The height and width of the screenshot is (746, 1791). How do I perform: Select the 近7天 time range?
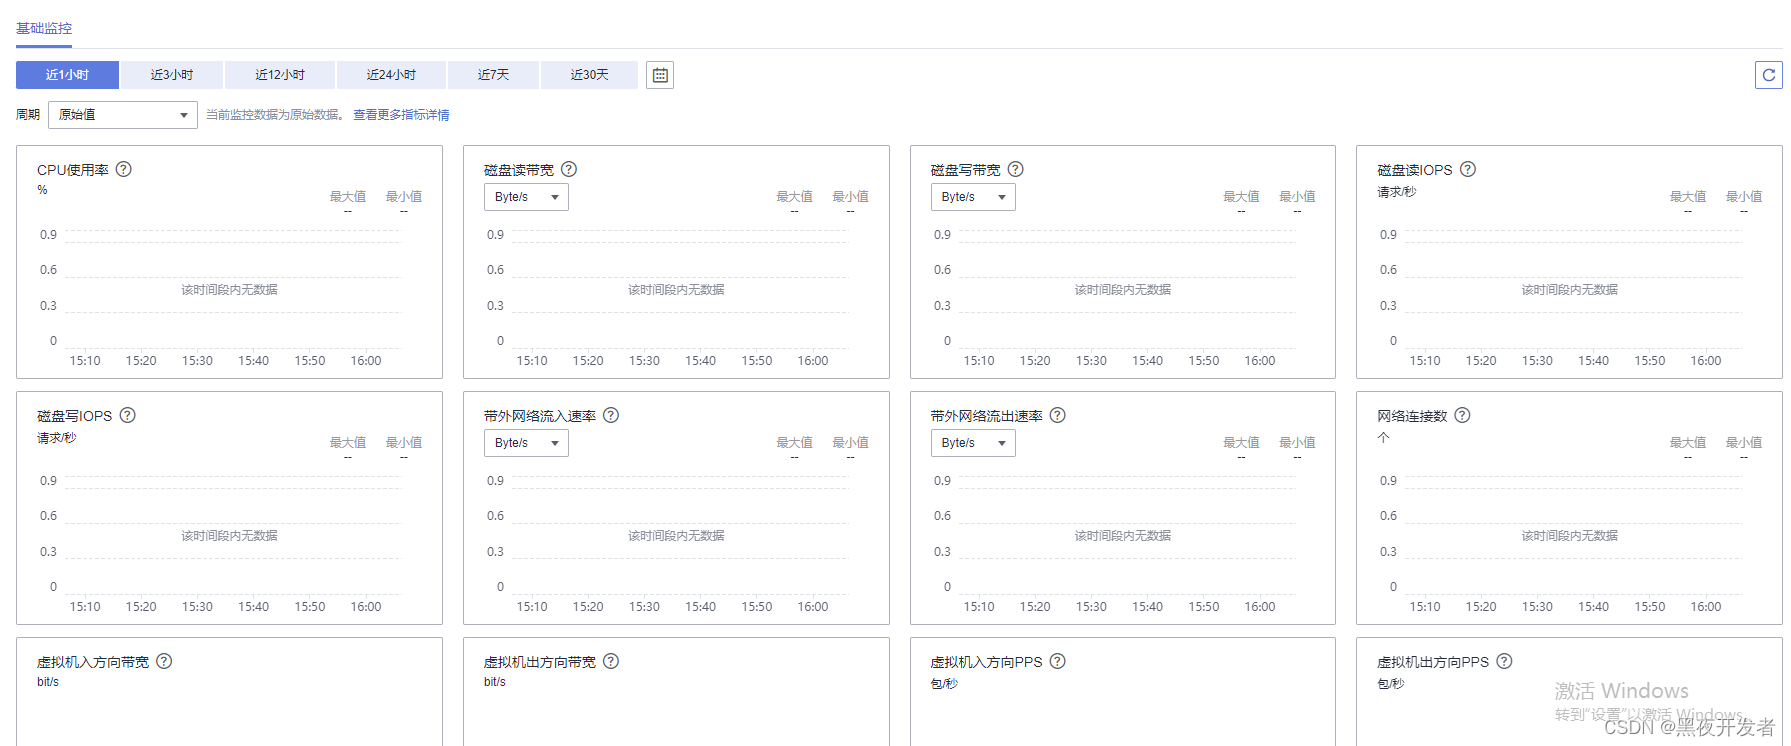pos(493,75)
